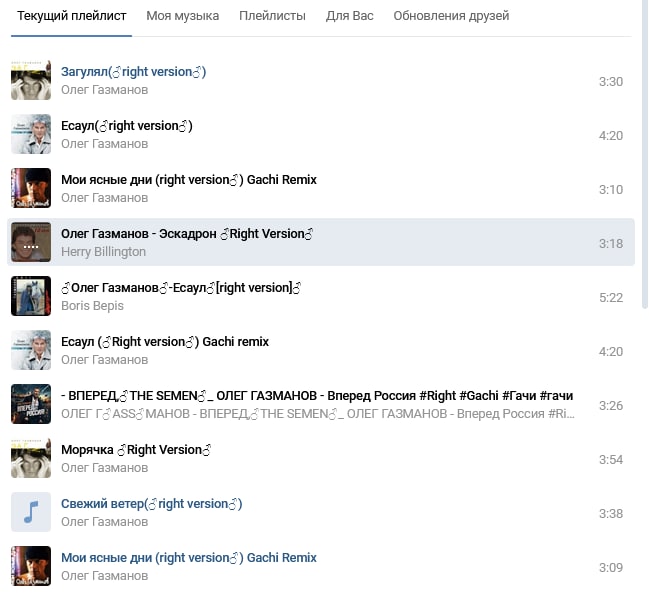Click the playlist vertical scrollbar
Image resolution: width=649 pixels, height=593 pixels.
645,153
